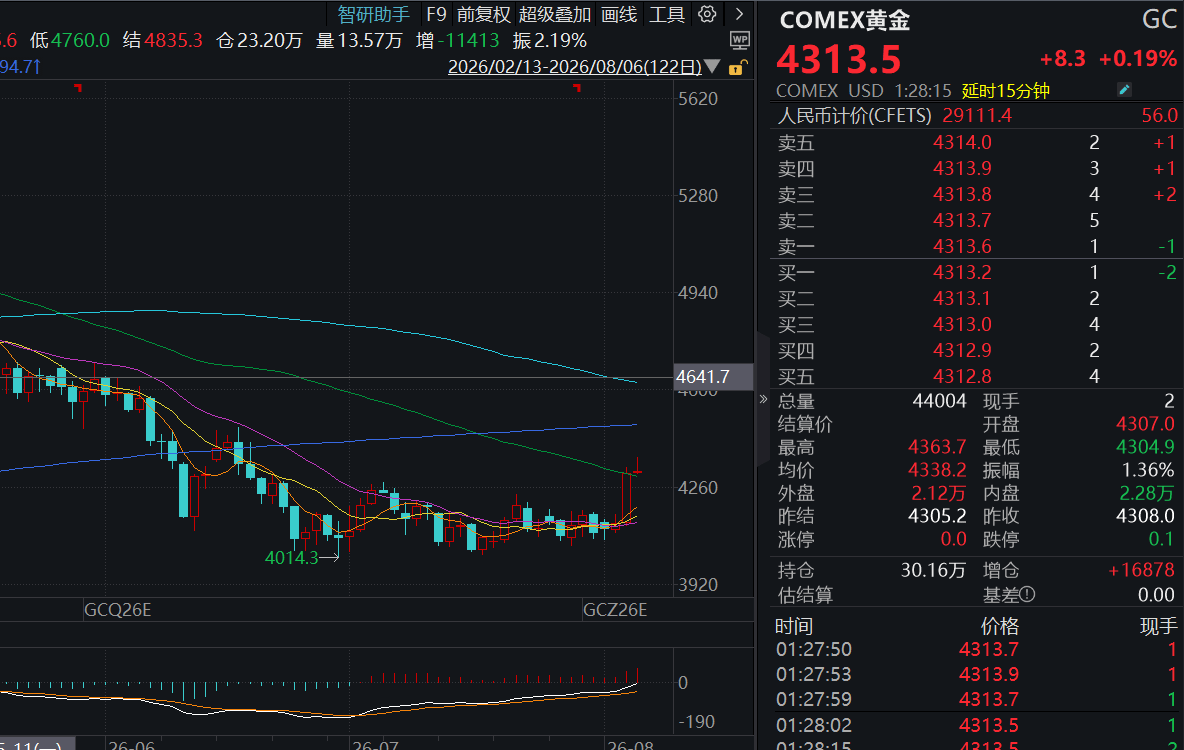The height and width of the screenshot is (750, 1184).
Task: Select the 卖一 price 4313.6
Action: [x=962, y=245]
